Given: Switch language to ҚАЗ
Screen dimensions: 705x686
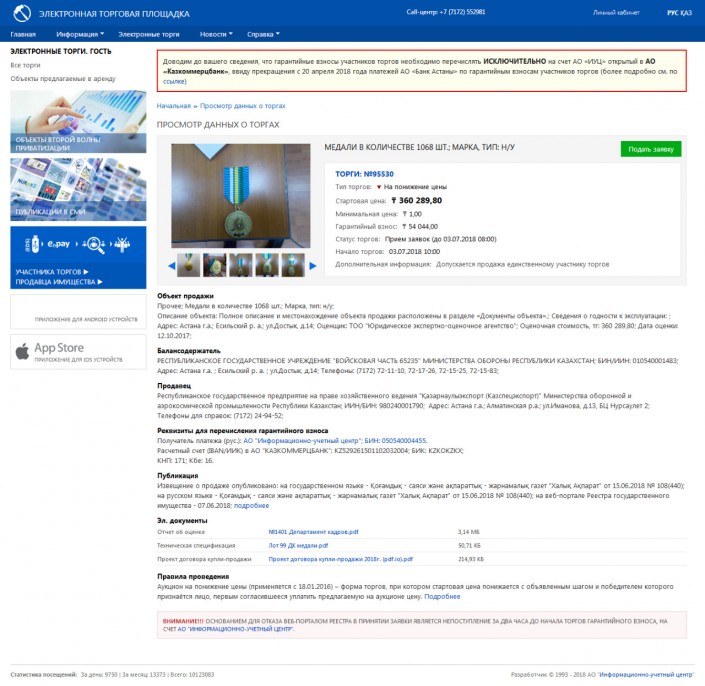Looking at the screenshot, I should pyautogui.click(x=686, y=13).
